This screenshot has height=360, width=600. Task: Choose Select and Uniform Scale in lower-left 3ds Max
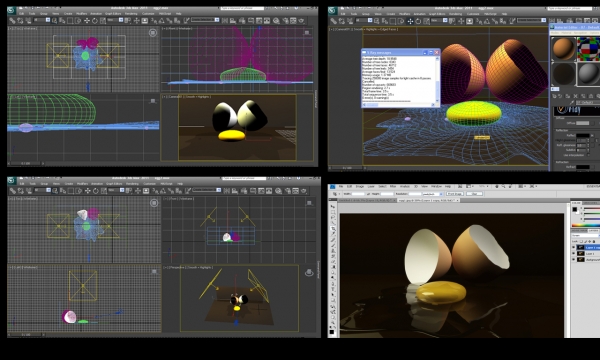104,191
